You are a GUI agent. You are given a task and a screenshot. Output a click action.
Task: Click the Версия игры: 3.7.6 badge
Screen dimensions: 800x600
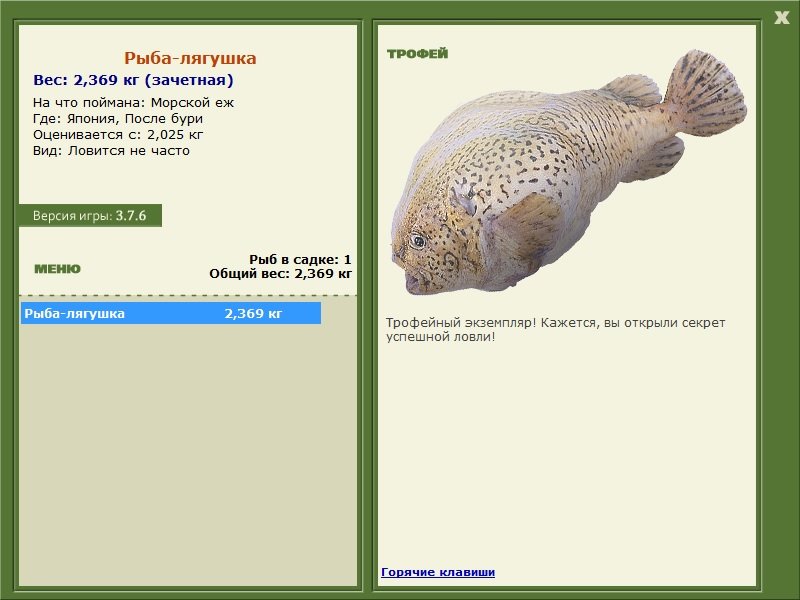point(90,215)
